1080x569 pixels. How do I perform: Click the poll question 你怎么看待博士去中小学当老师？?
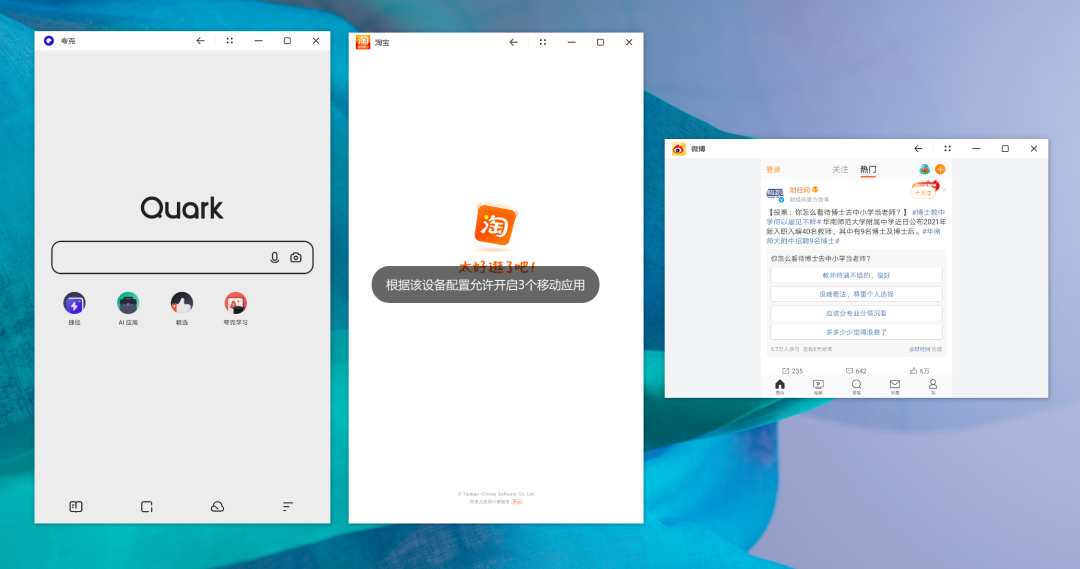tap(820, 259)
